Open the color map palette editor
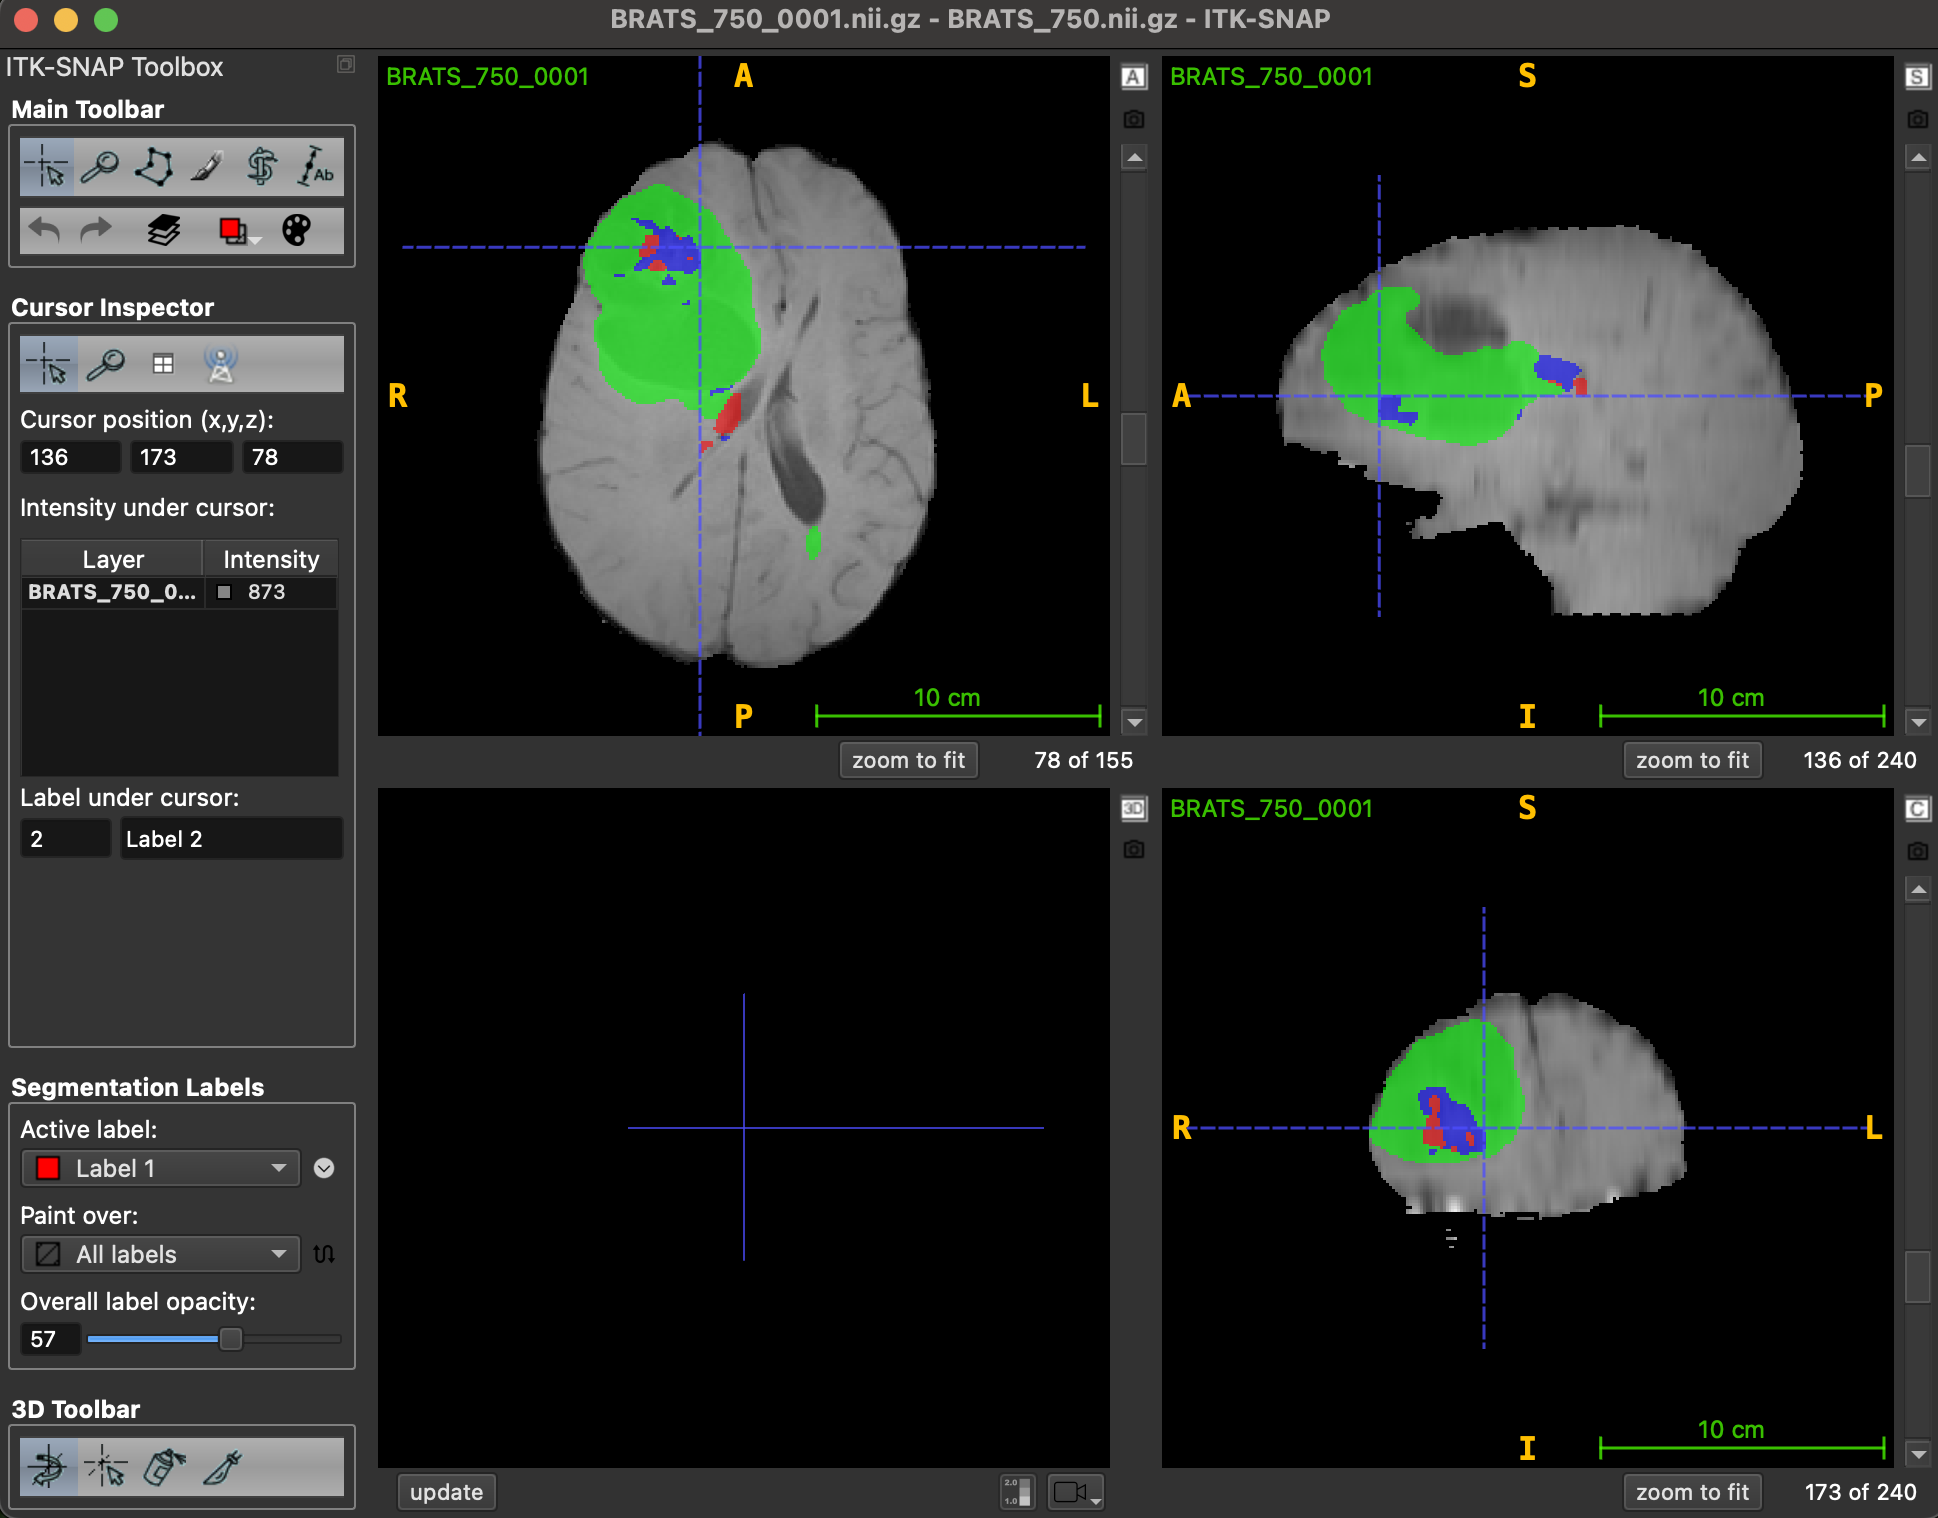Viewport: 1938px width, 1518px height. [296, 231]
